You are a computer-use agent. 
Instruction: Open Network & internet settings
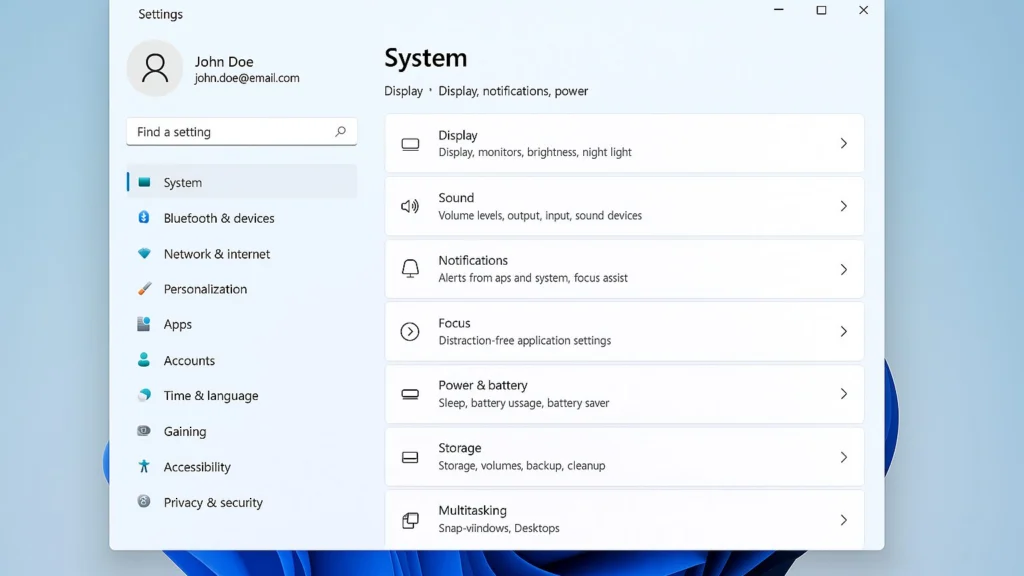click(216, 254)
